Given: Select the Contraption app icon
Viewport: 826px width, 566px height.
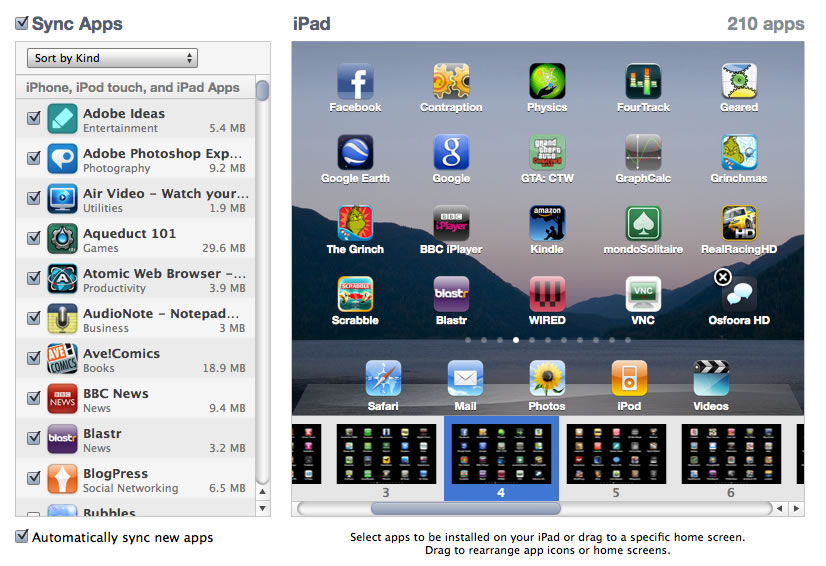Looking at the screenshot, I should 451,81.
